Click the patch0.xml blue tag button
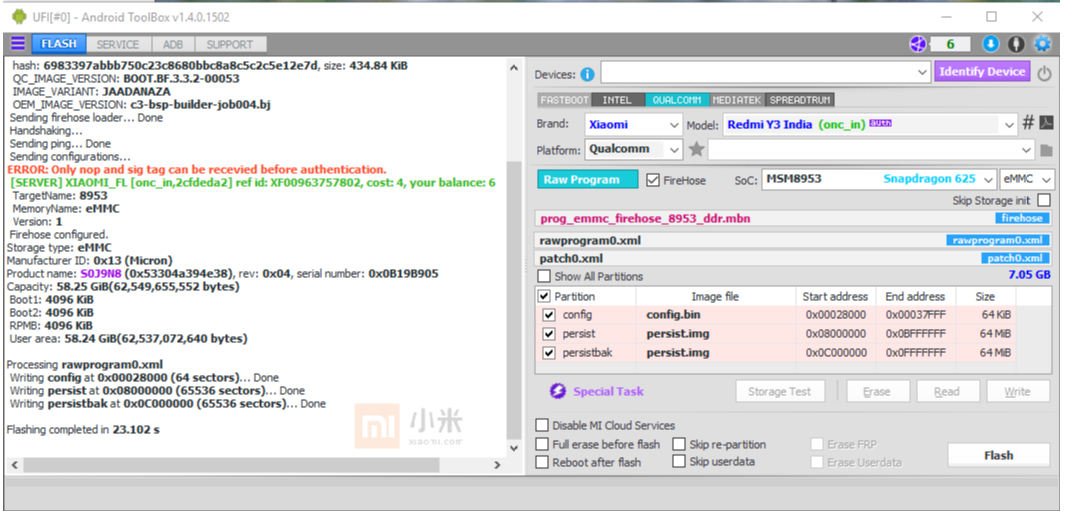Viewport: 1069px width, 519px height. click(1016, 258)
